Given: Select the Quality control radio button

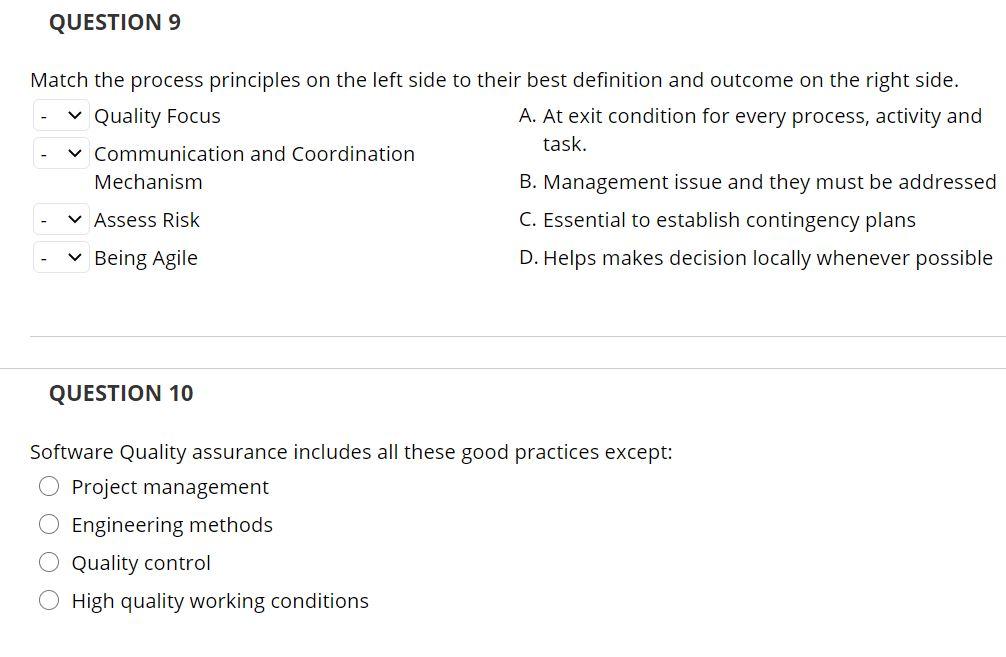Looking at the screenshot, I should (x=49, y=563).
